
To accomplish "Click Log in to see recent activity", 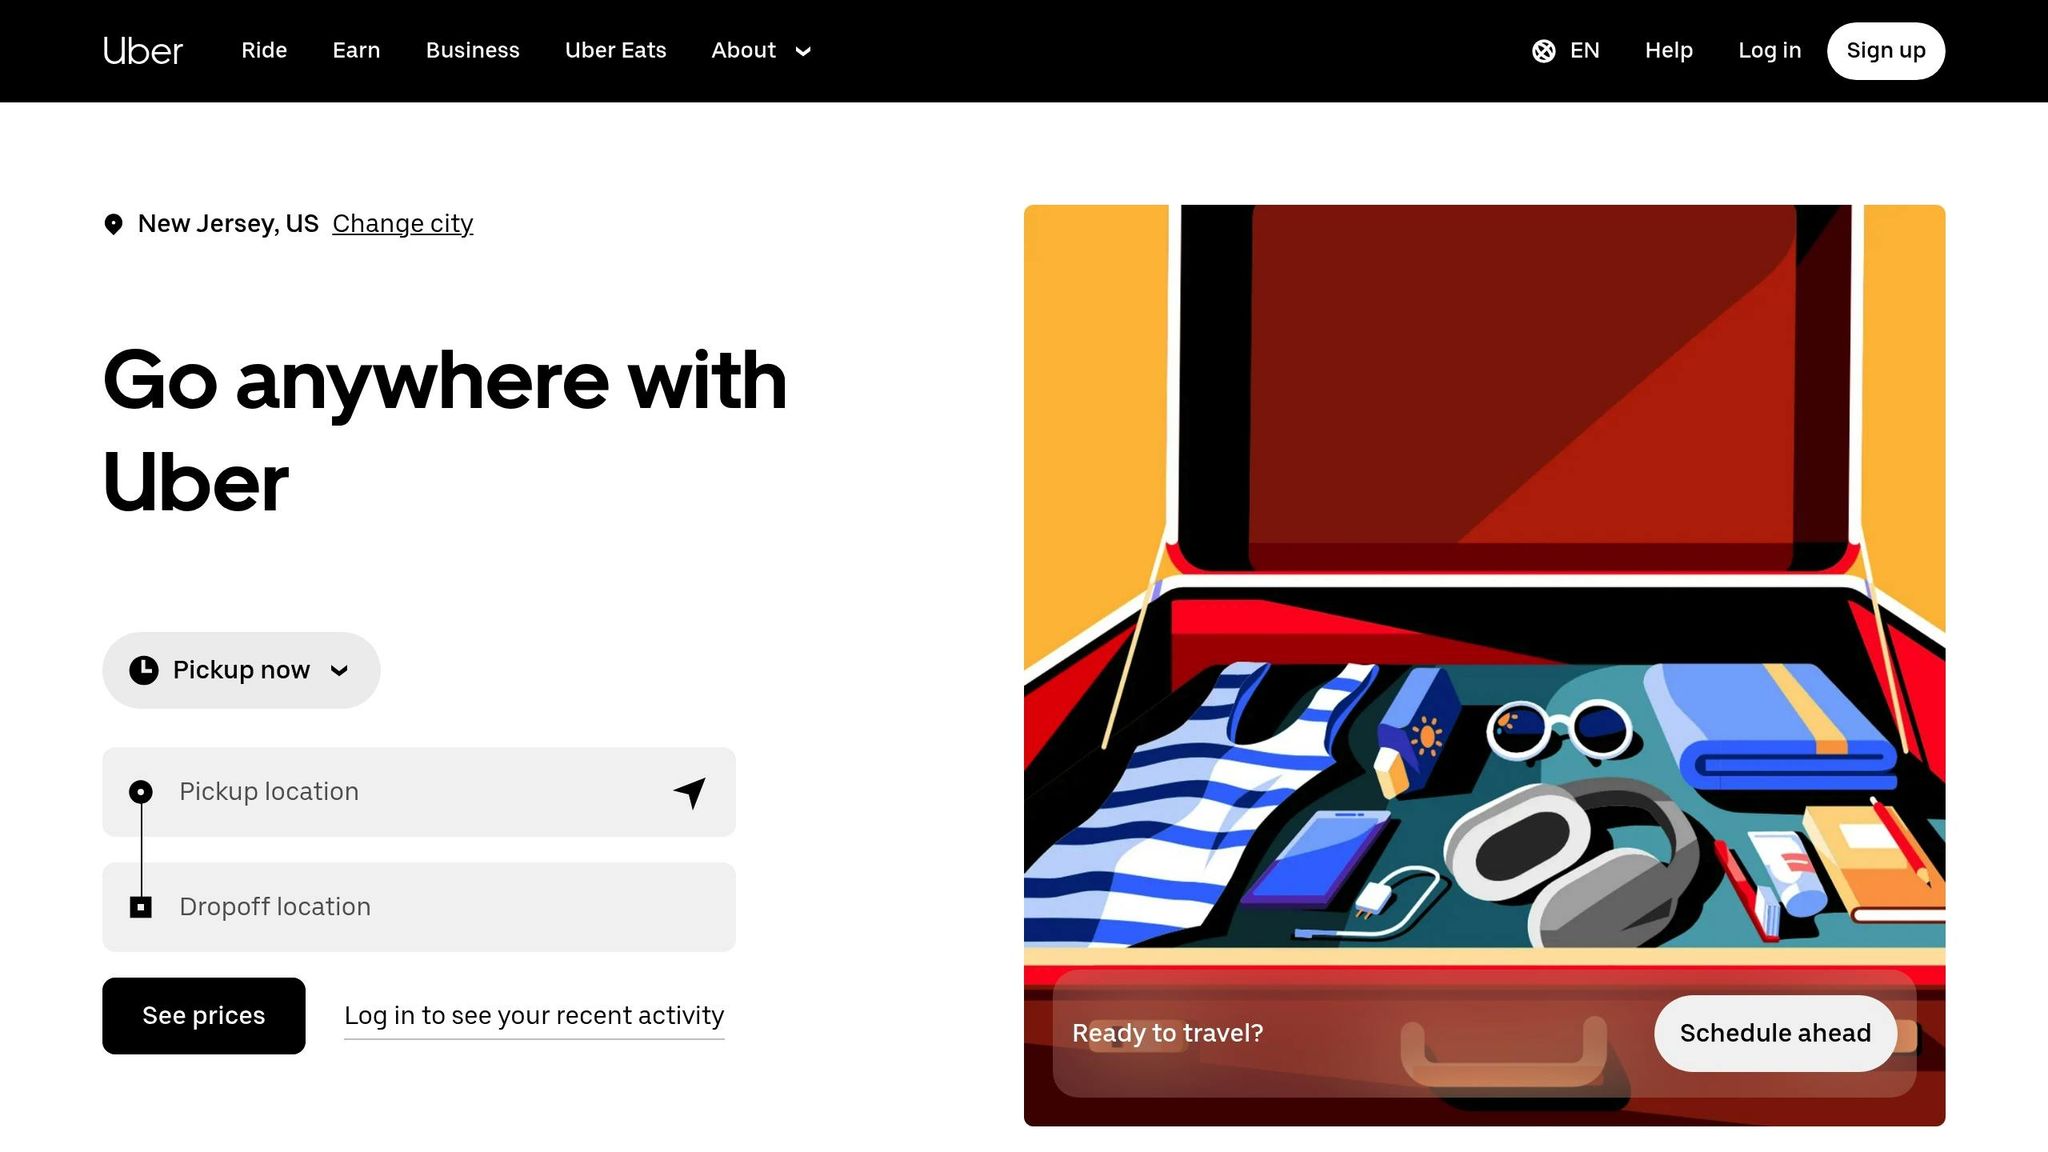I will tap(534, 1016).
